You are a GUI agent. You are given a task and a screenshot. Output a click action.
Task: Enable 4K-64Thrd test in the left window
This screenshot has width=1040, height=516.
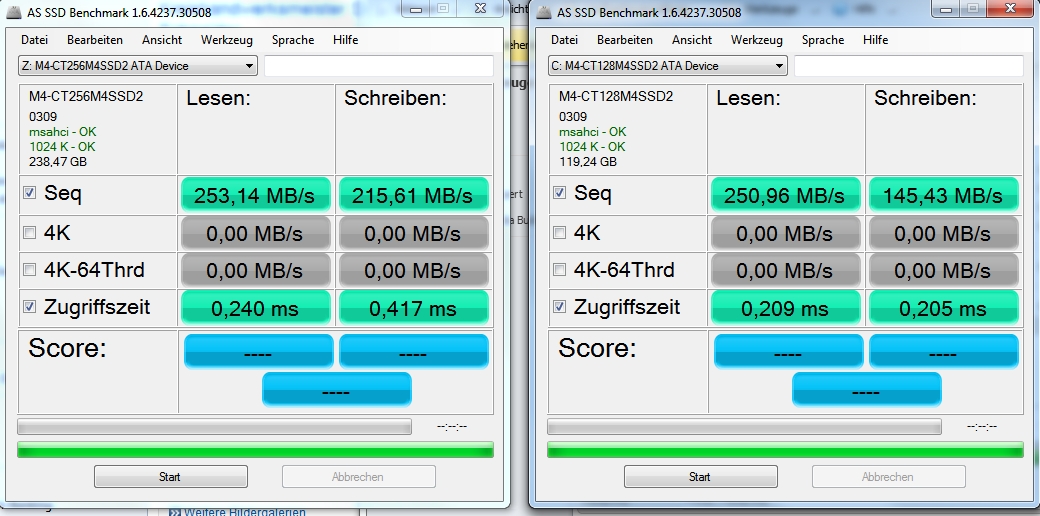coord(29,270)
